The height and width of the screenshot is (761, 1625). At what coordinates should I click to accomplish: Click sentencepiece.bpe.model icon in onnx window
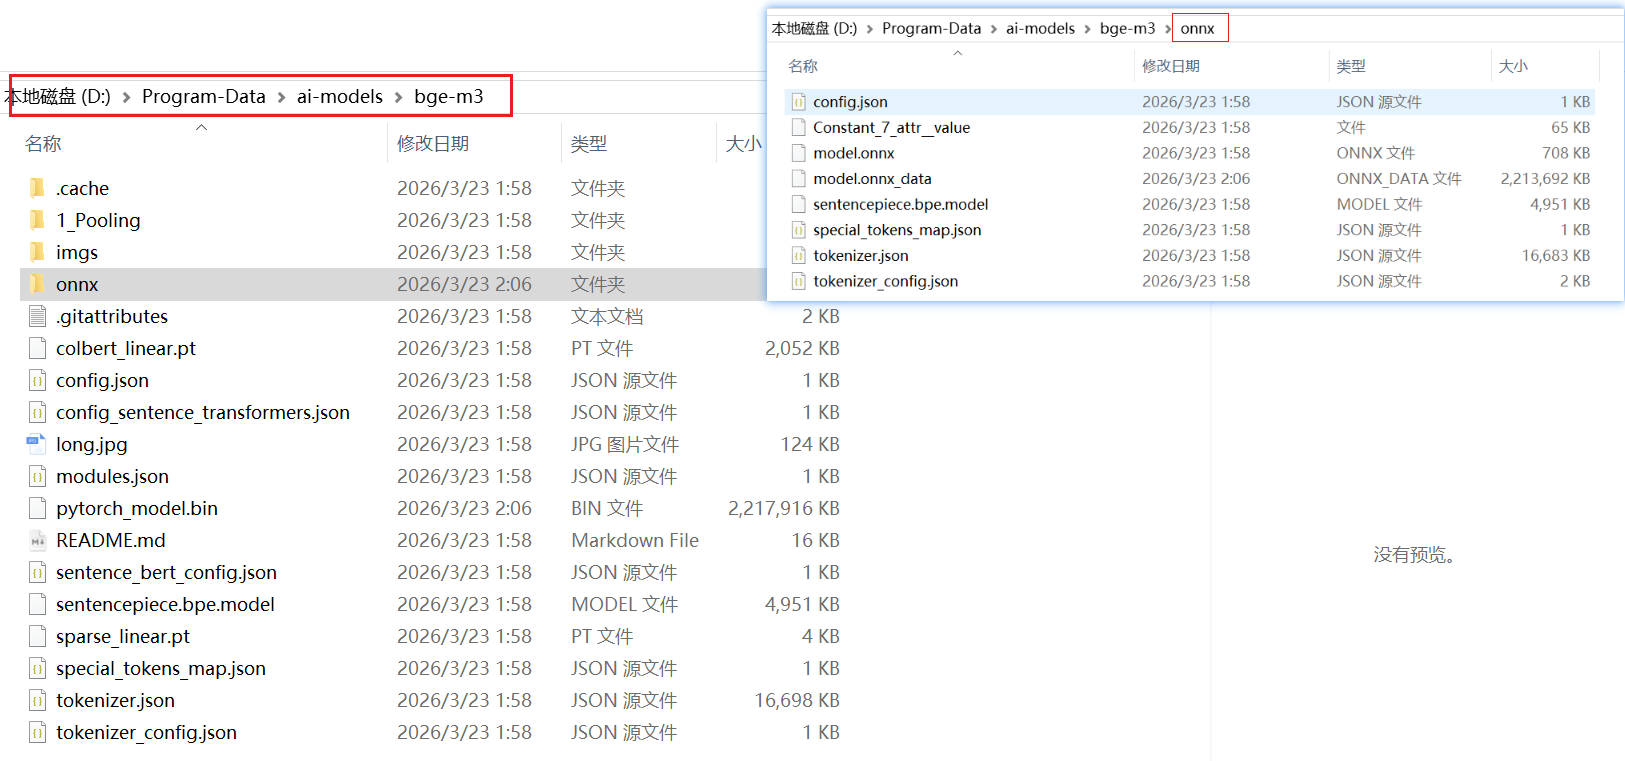point(798,204)
